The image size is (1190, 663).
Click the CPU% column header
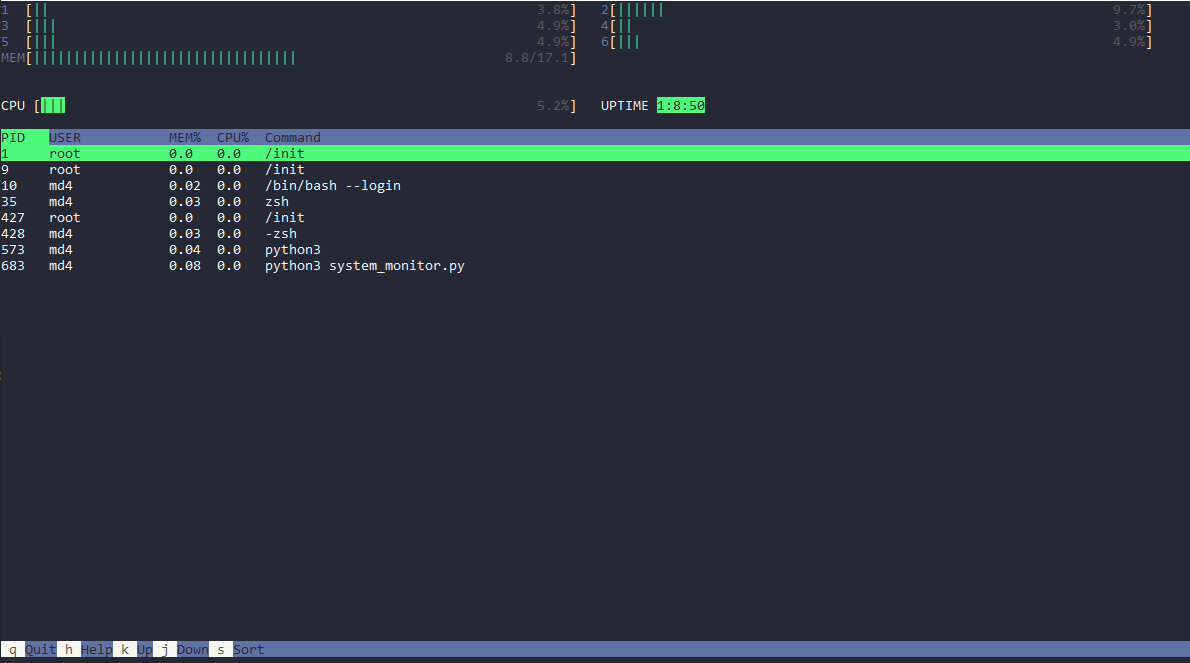pyautogui.click(x=233, y=137)
